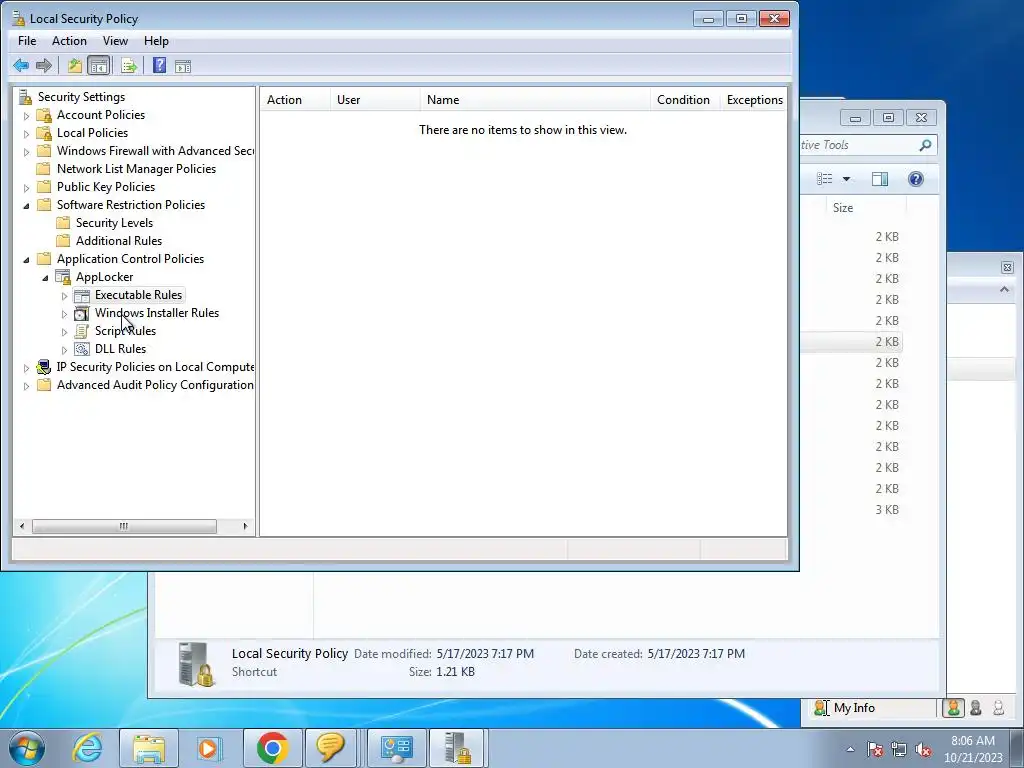Image resolution: width=1024 pixels, height=768 pixels.
Task: Click the Account Policies folder icon
Action: 44,115
